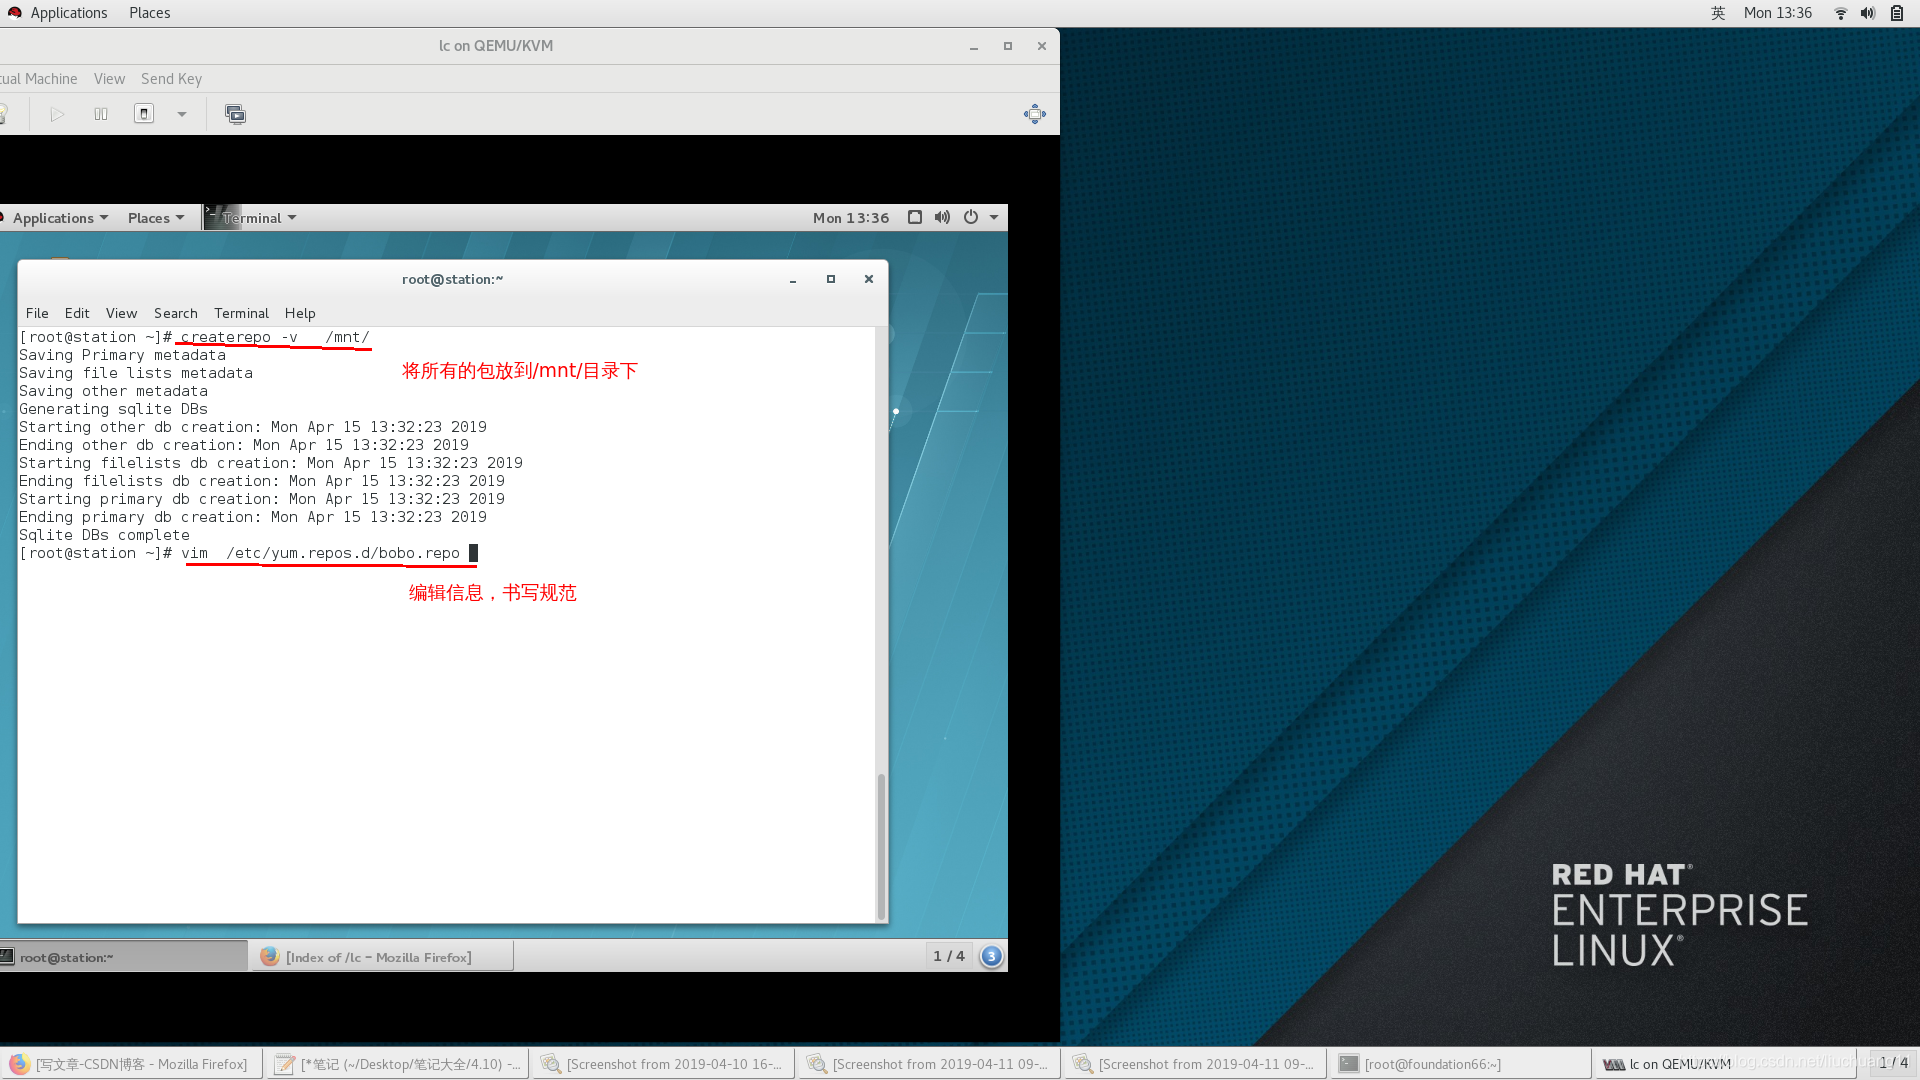Screen dimensions: 1920x1080
Task: Click host workspace switcher 1 / 4
Action: pos(1893,1063)
